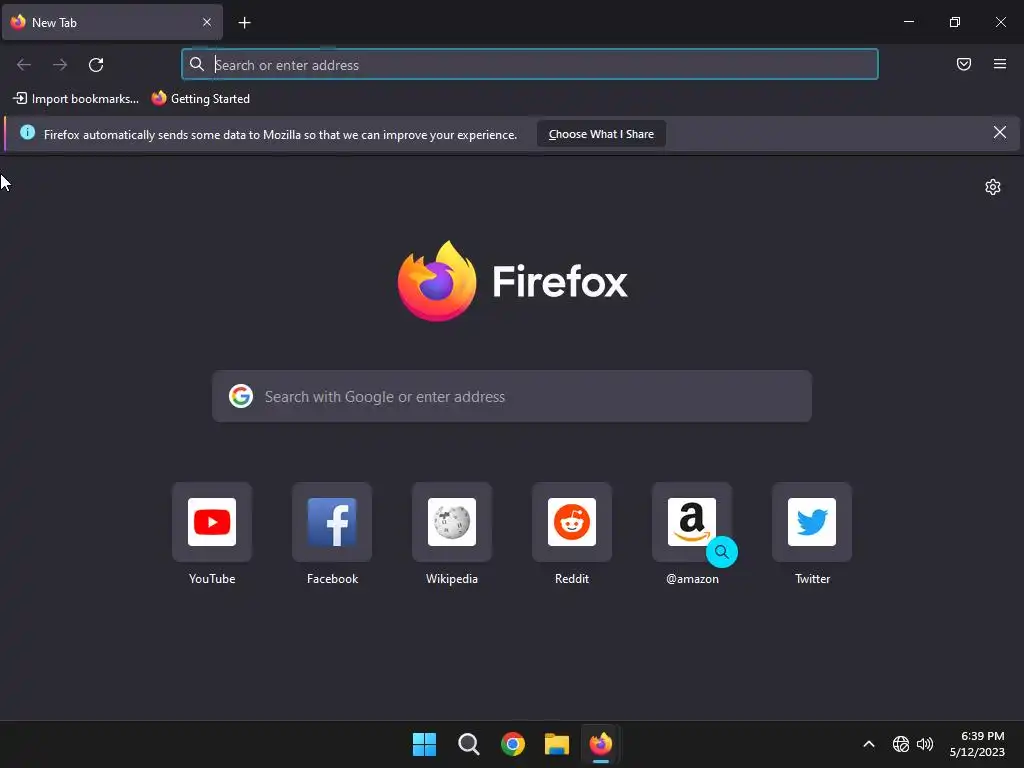This screenshot has width=1024, height=768.
Task: Open the Twitter shortcut tile
Action: click(812, 522)
